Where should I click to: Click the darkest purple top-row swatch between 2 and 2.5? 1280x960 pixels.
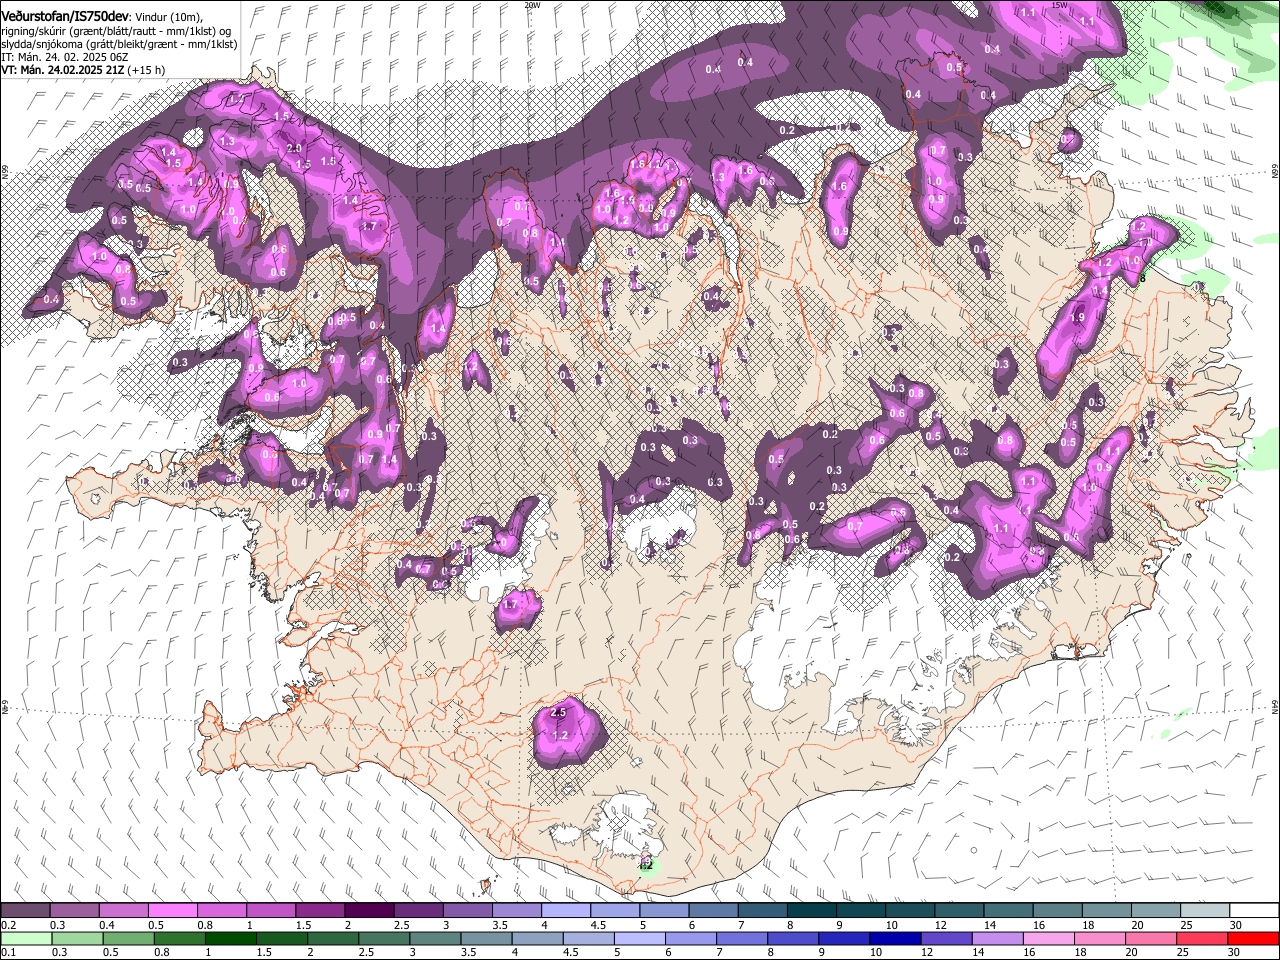[369, 911]
